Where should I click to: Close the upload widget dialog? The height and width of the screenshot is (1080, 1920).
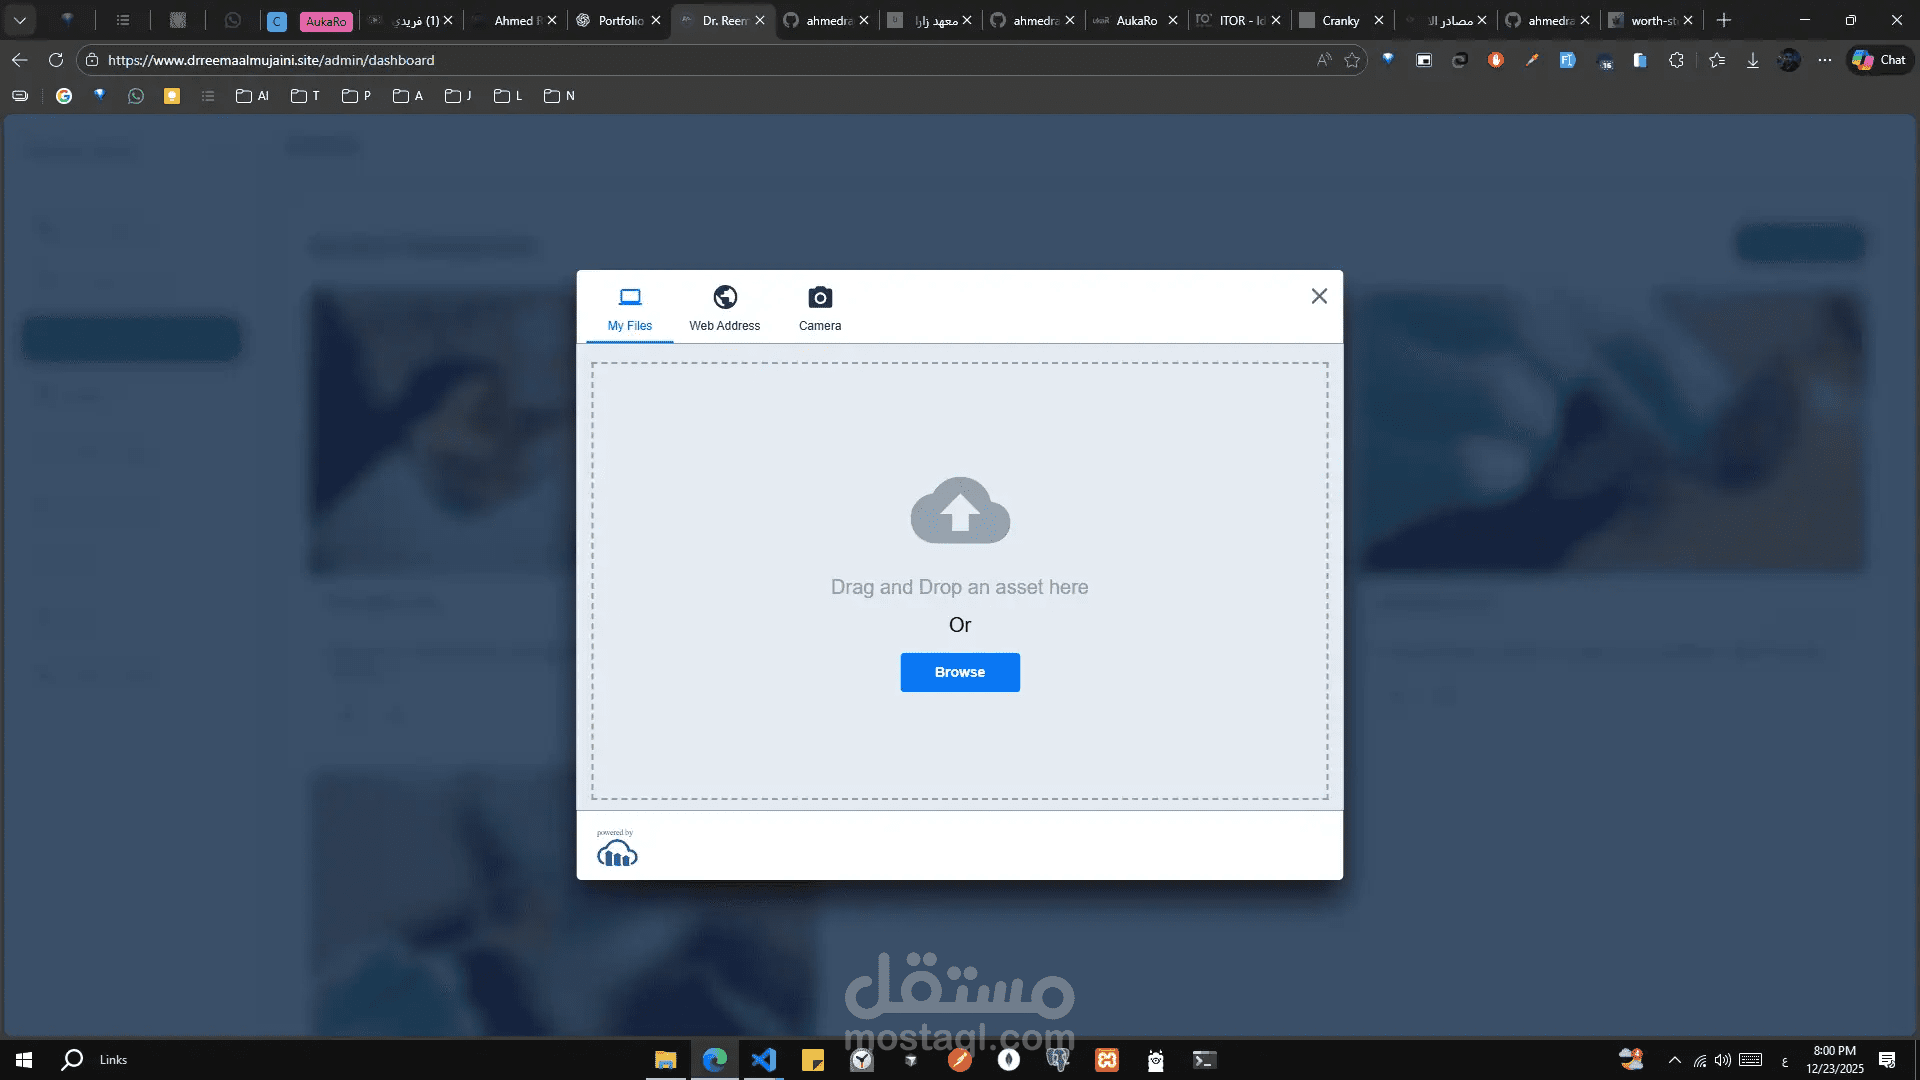[1319, 296]
